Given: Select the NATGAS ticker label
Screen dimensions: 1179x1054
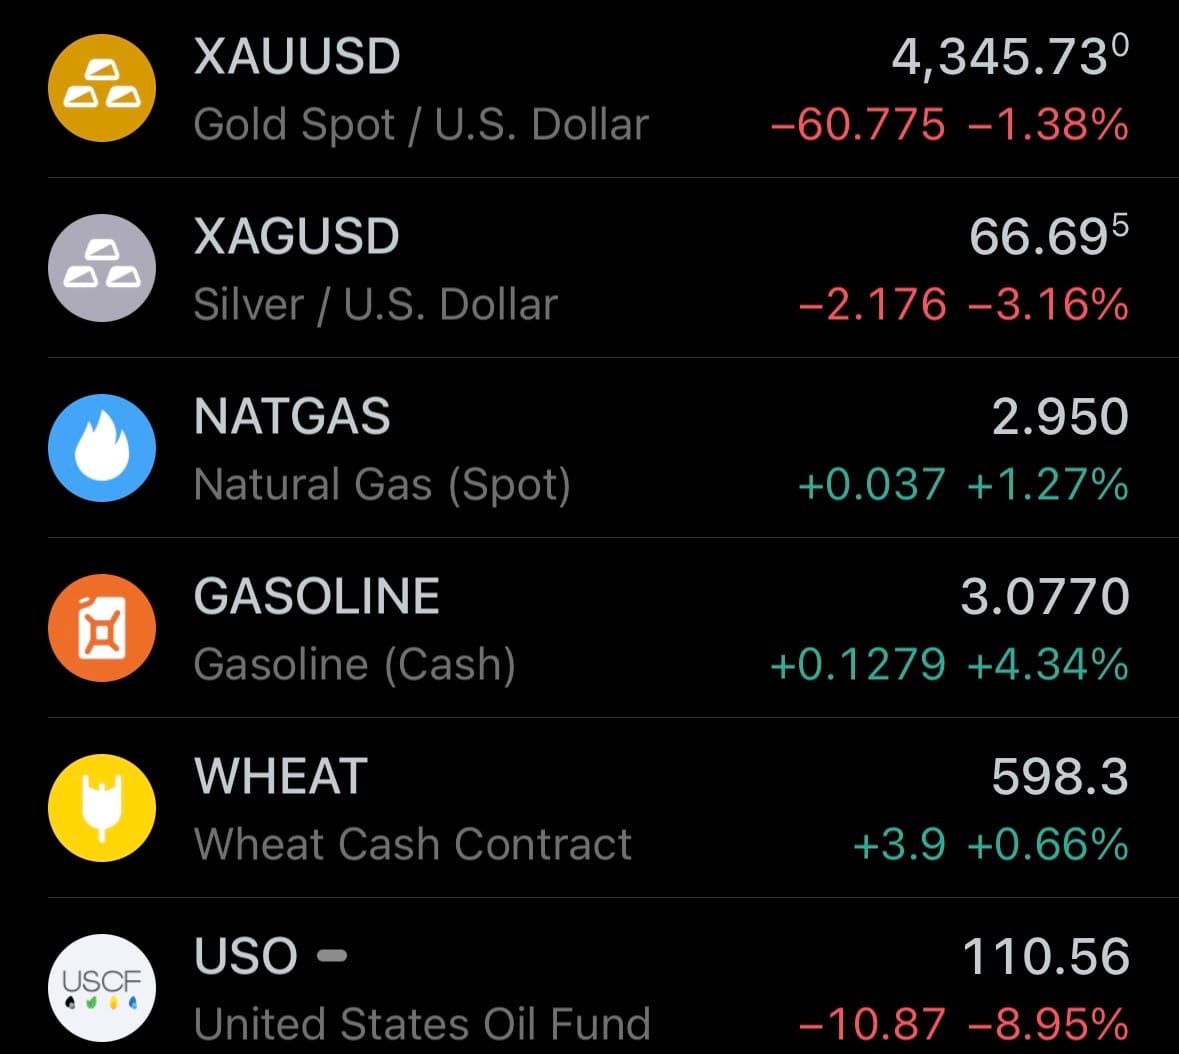Looking at the screenshot, I should click(x=292, y=417).
